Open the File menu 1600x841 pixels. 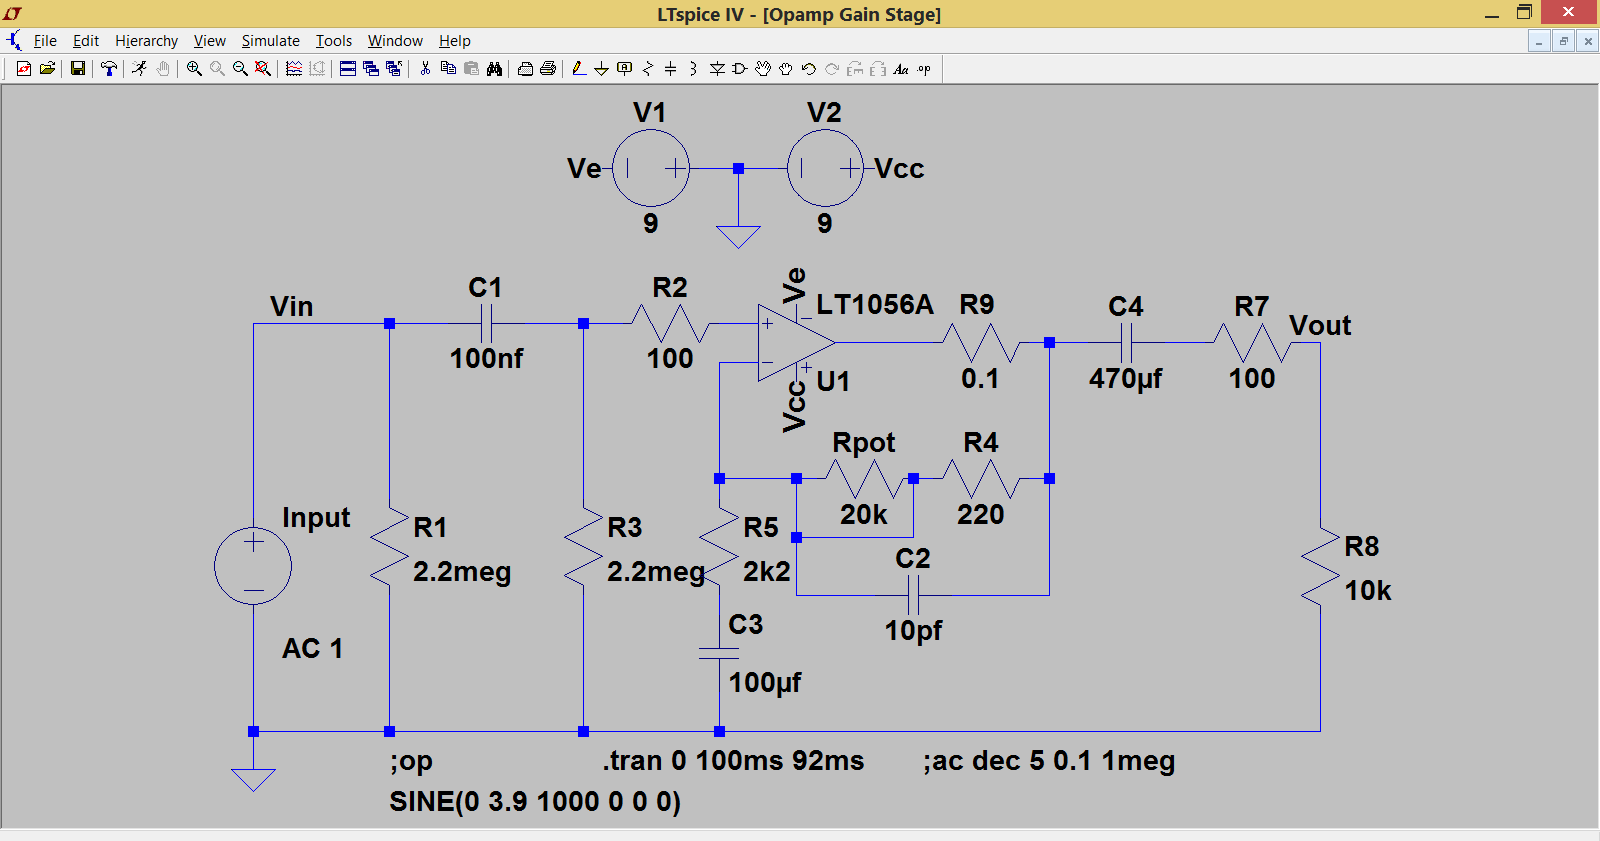tap(45, 41)
